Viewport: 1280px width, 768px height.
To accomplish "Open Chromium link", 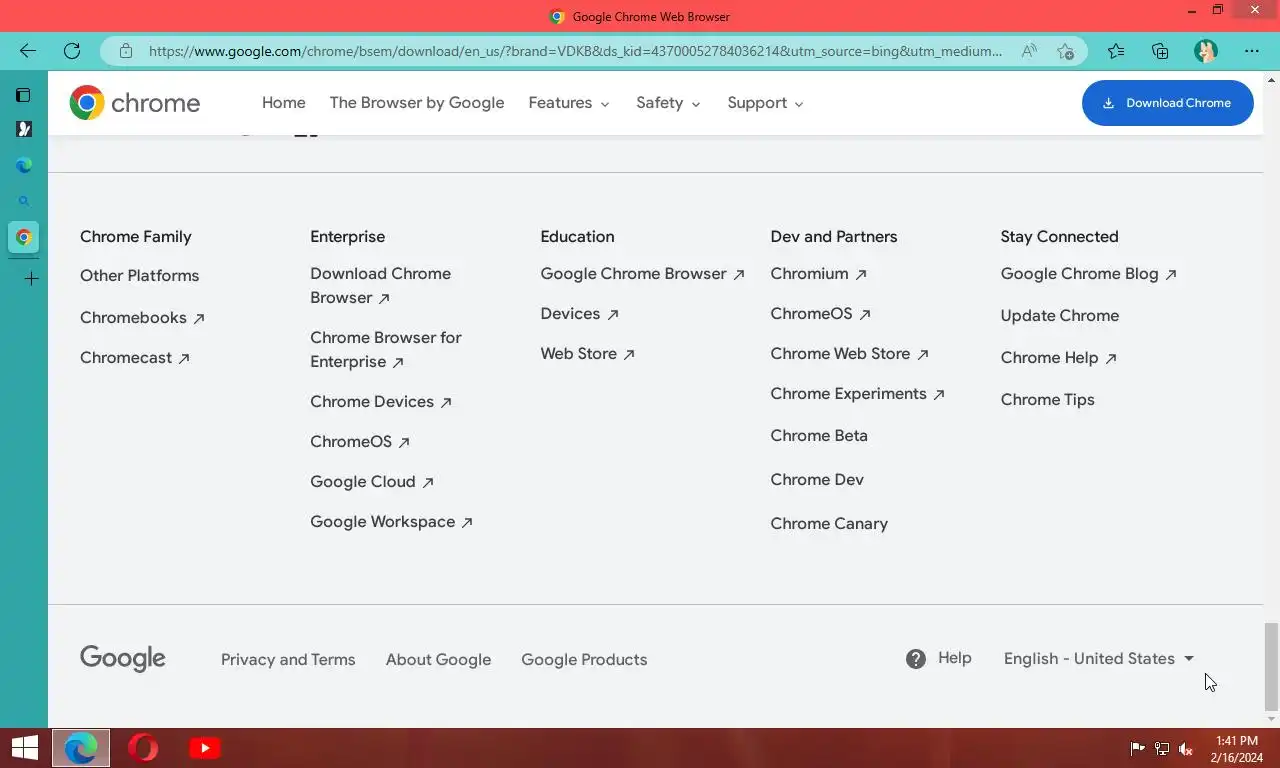I will tap(818, 274).
